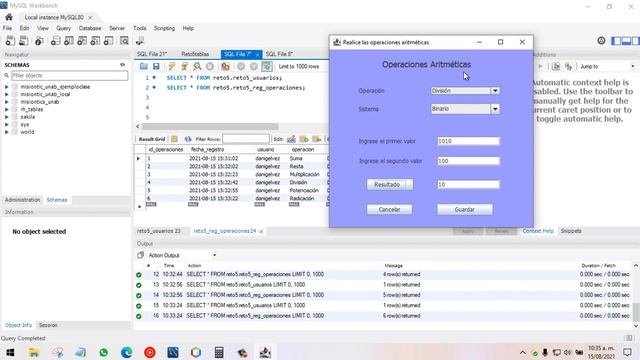Click the result grid form icon
The height and width of the screenshot is (360, 640).
174,139
